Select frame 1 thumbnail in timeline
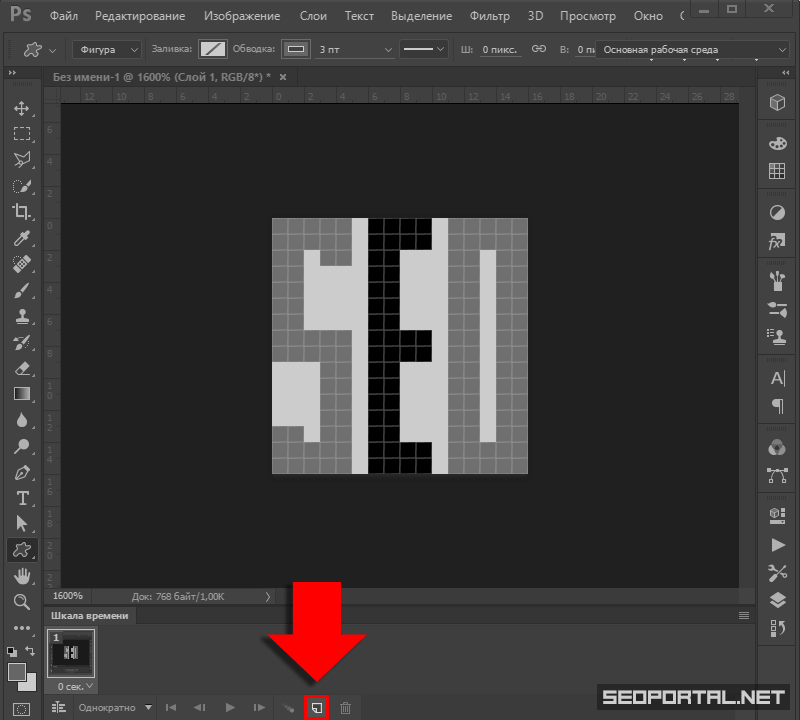Viewport: 800px width, 720px height. (x=71, y=653)
